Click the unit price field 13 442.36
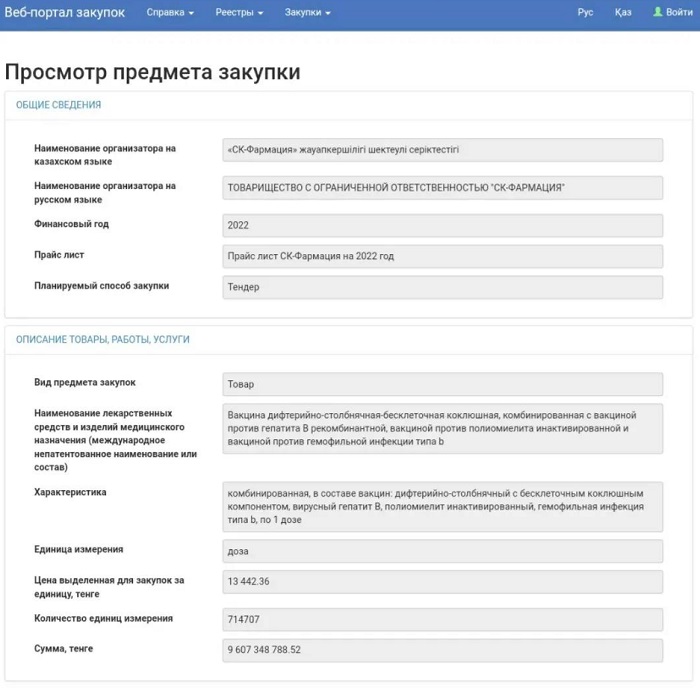The height and width of the screenshot is (688, 700). (443, 582)
